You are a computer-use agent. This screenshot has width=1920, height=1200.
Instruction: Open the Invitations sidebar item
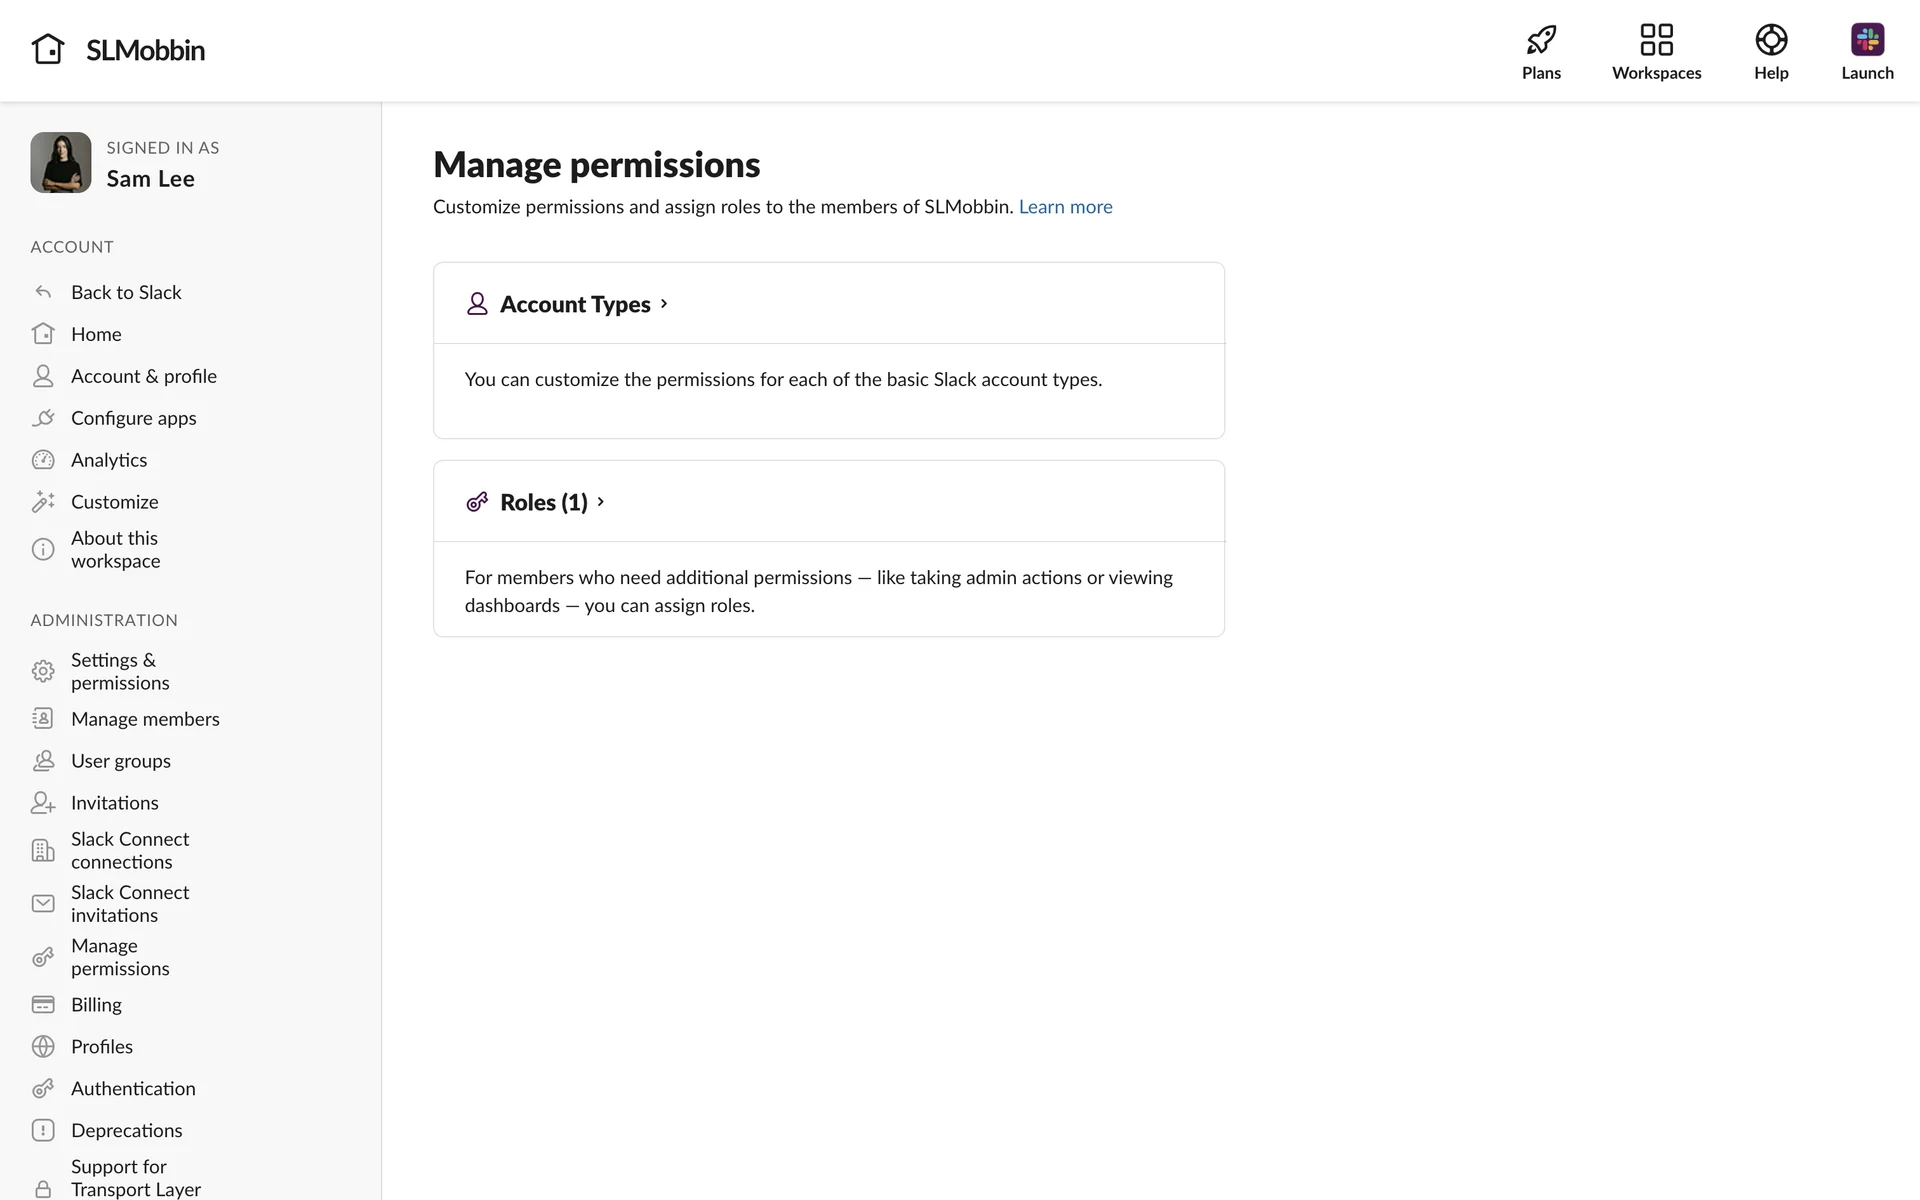click(x=114, y=803)
